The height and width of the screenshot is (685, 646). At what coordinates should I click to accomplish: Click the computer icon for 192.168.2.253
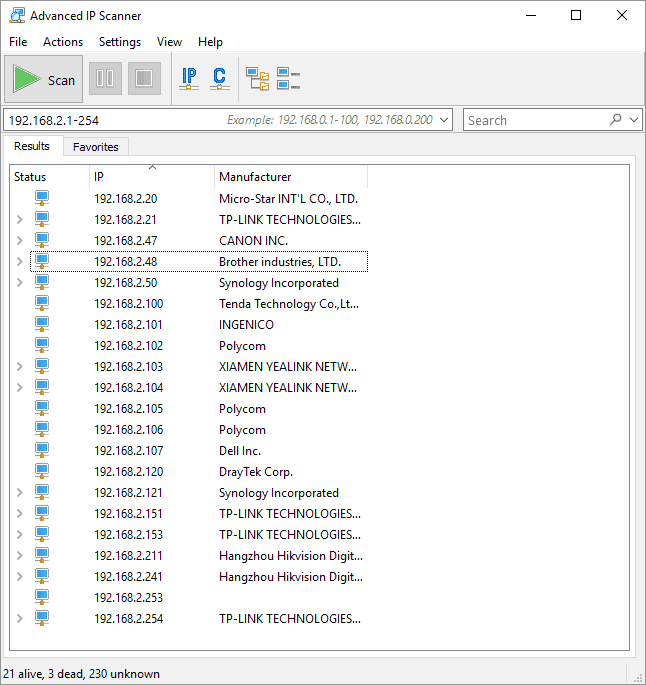(42, 597)
